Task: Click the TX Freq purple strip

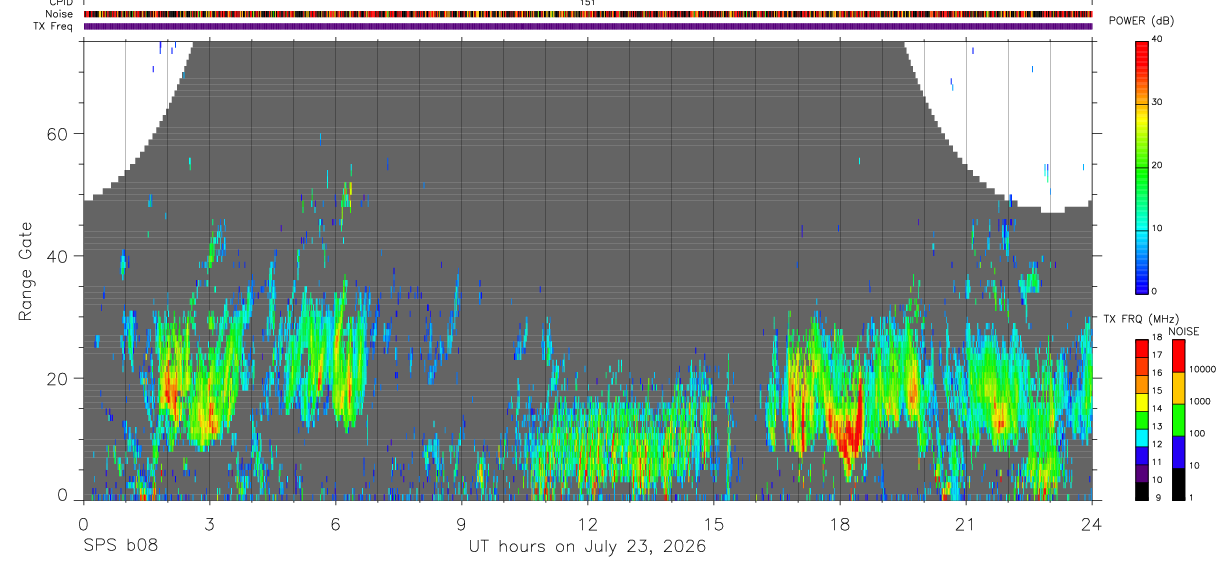Action: [588, 26]
